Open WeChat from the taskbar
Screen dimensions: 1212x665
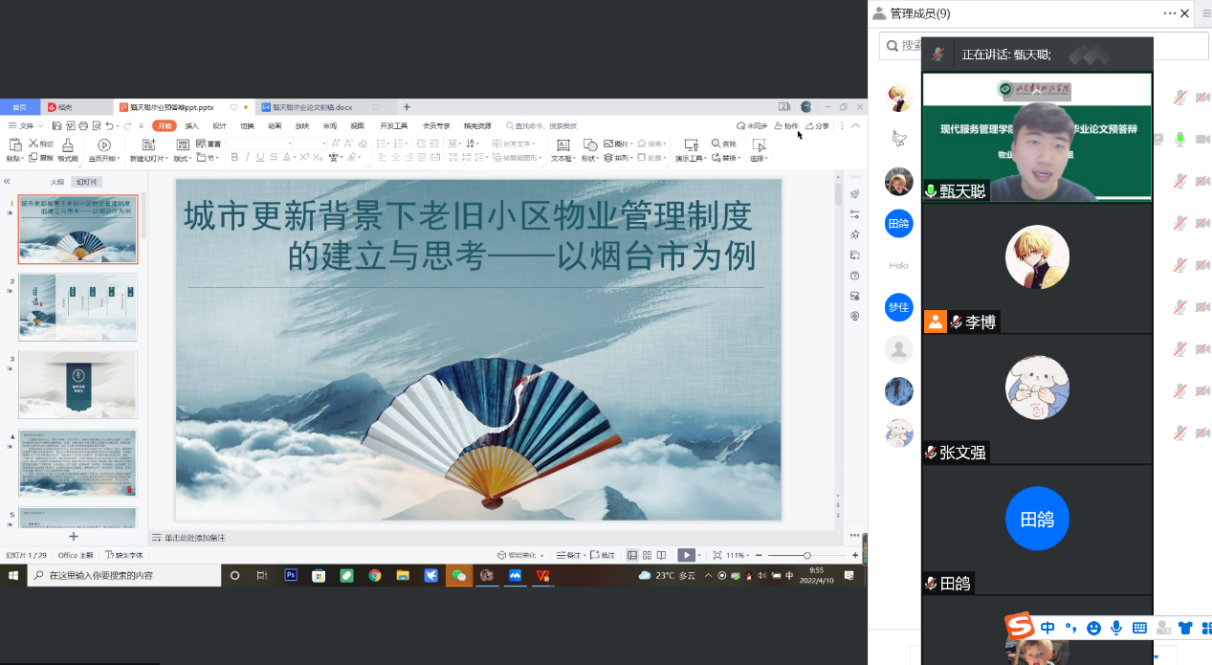click(459, 575)
